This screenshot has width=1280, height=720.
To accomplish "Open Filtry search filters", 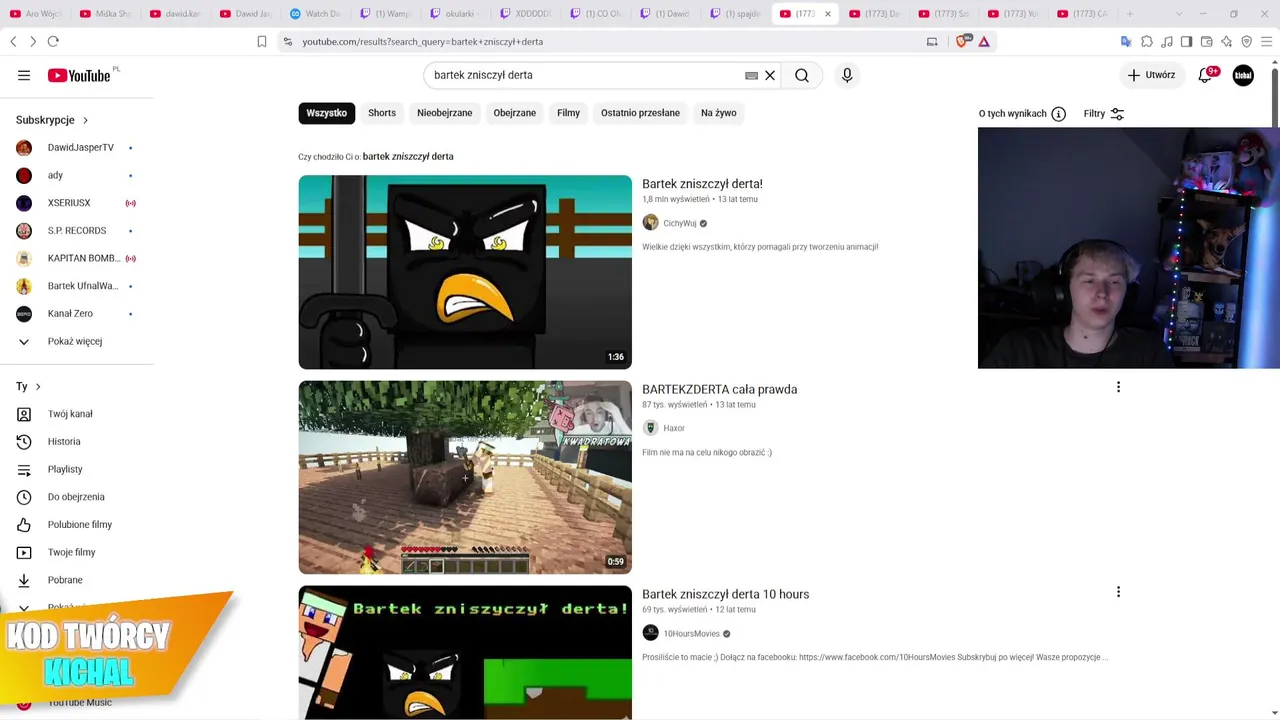I will coord(1104,114).
